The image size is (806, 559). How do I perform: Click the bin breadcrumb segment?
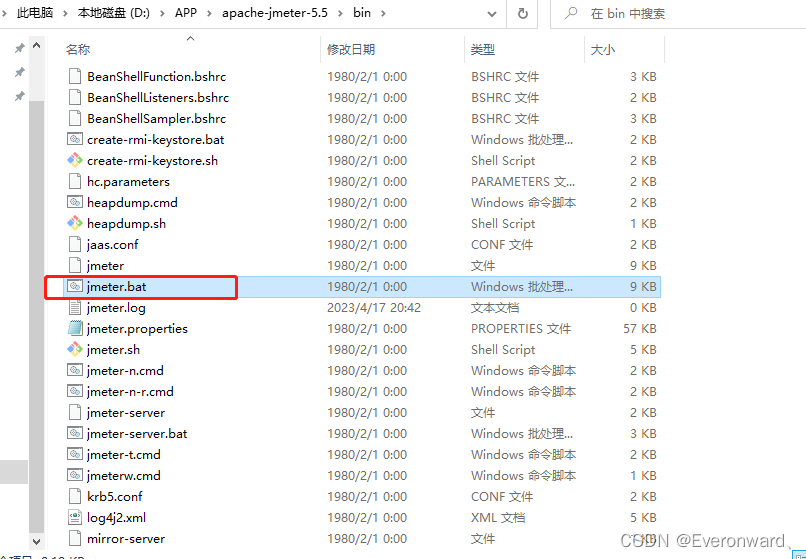[x=362, y=13]
